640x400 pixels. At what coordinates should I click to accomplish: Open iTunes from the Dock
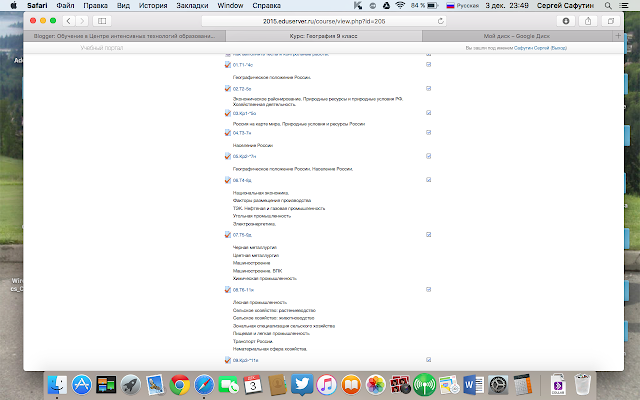[x=327, y=384]
